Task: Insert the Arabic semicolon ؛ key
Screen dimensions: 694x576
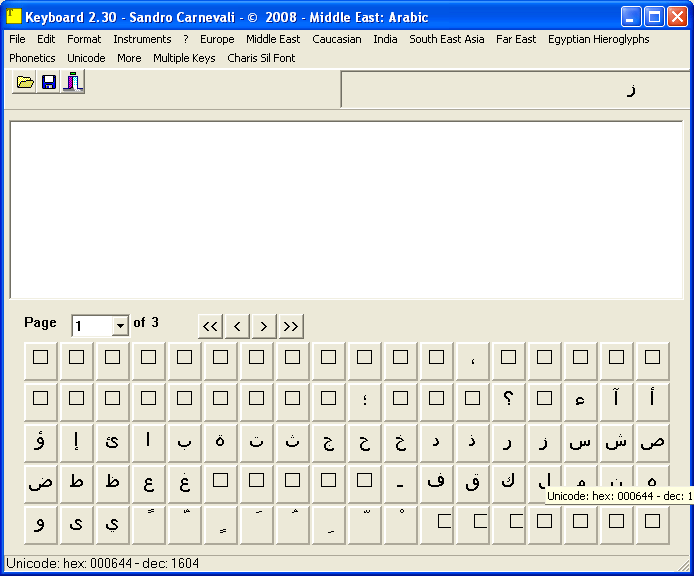Action: click(x=364, y=402)
